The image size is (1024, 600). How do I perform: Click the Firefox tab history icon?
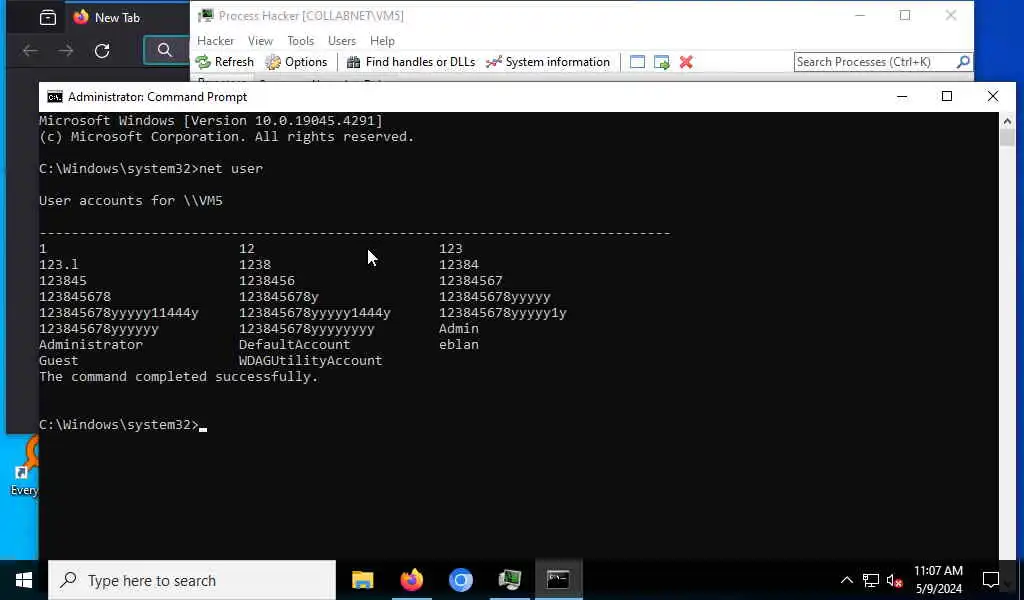click(x=48, y=18)
